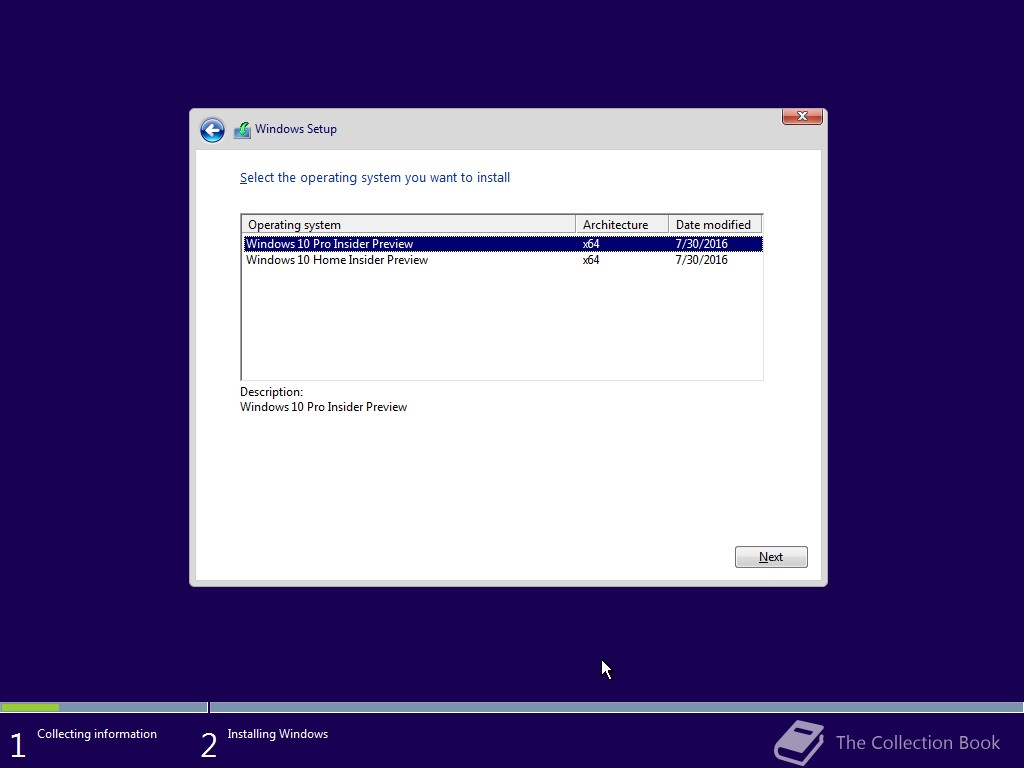Viewport: 1024px width, 768px height.
Task: Sort by Operating system column header
Action: pyautogui.click(x=409, y=225)
